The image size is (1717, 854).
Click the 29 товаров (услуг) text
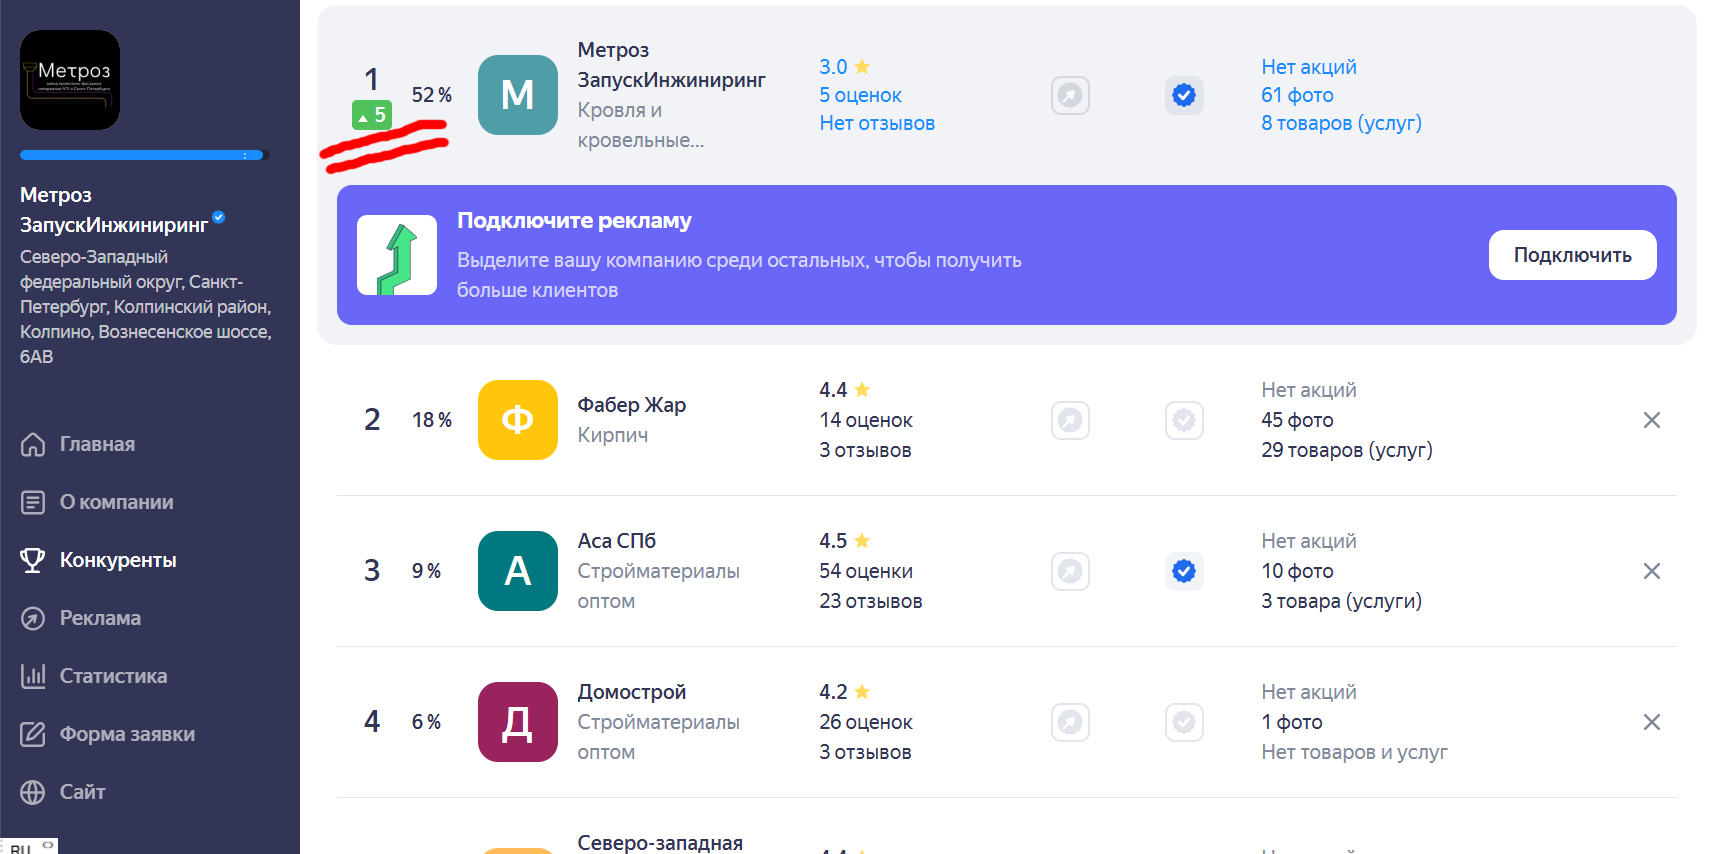point(1346,450)
